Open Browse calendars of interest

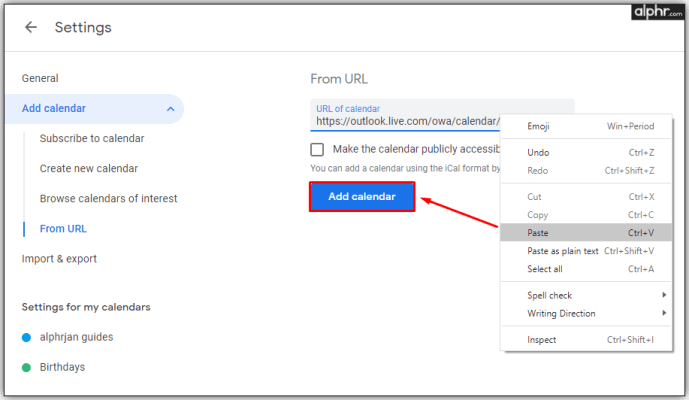(109, 199)
